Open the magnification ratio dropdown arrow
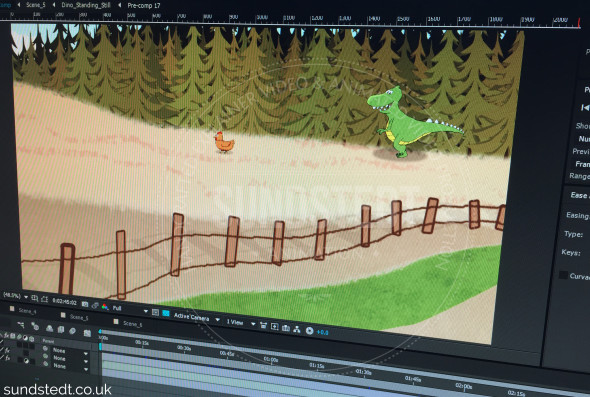Screen dimensions: 590x397 point(26,297)
